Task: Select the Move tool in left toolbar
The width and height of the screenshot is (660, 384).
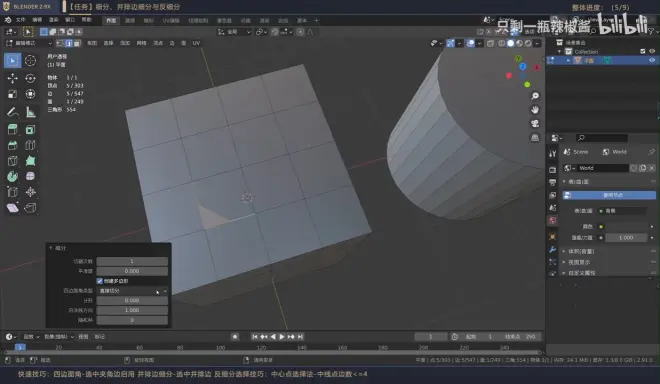Action: (x=12, y=78)
